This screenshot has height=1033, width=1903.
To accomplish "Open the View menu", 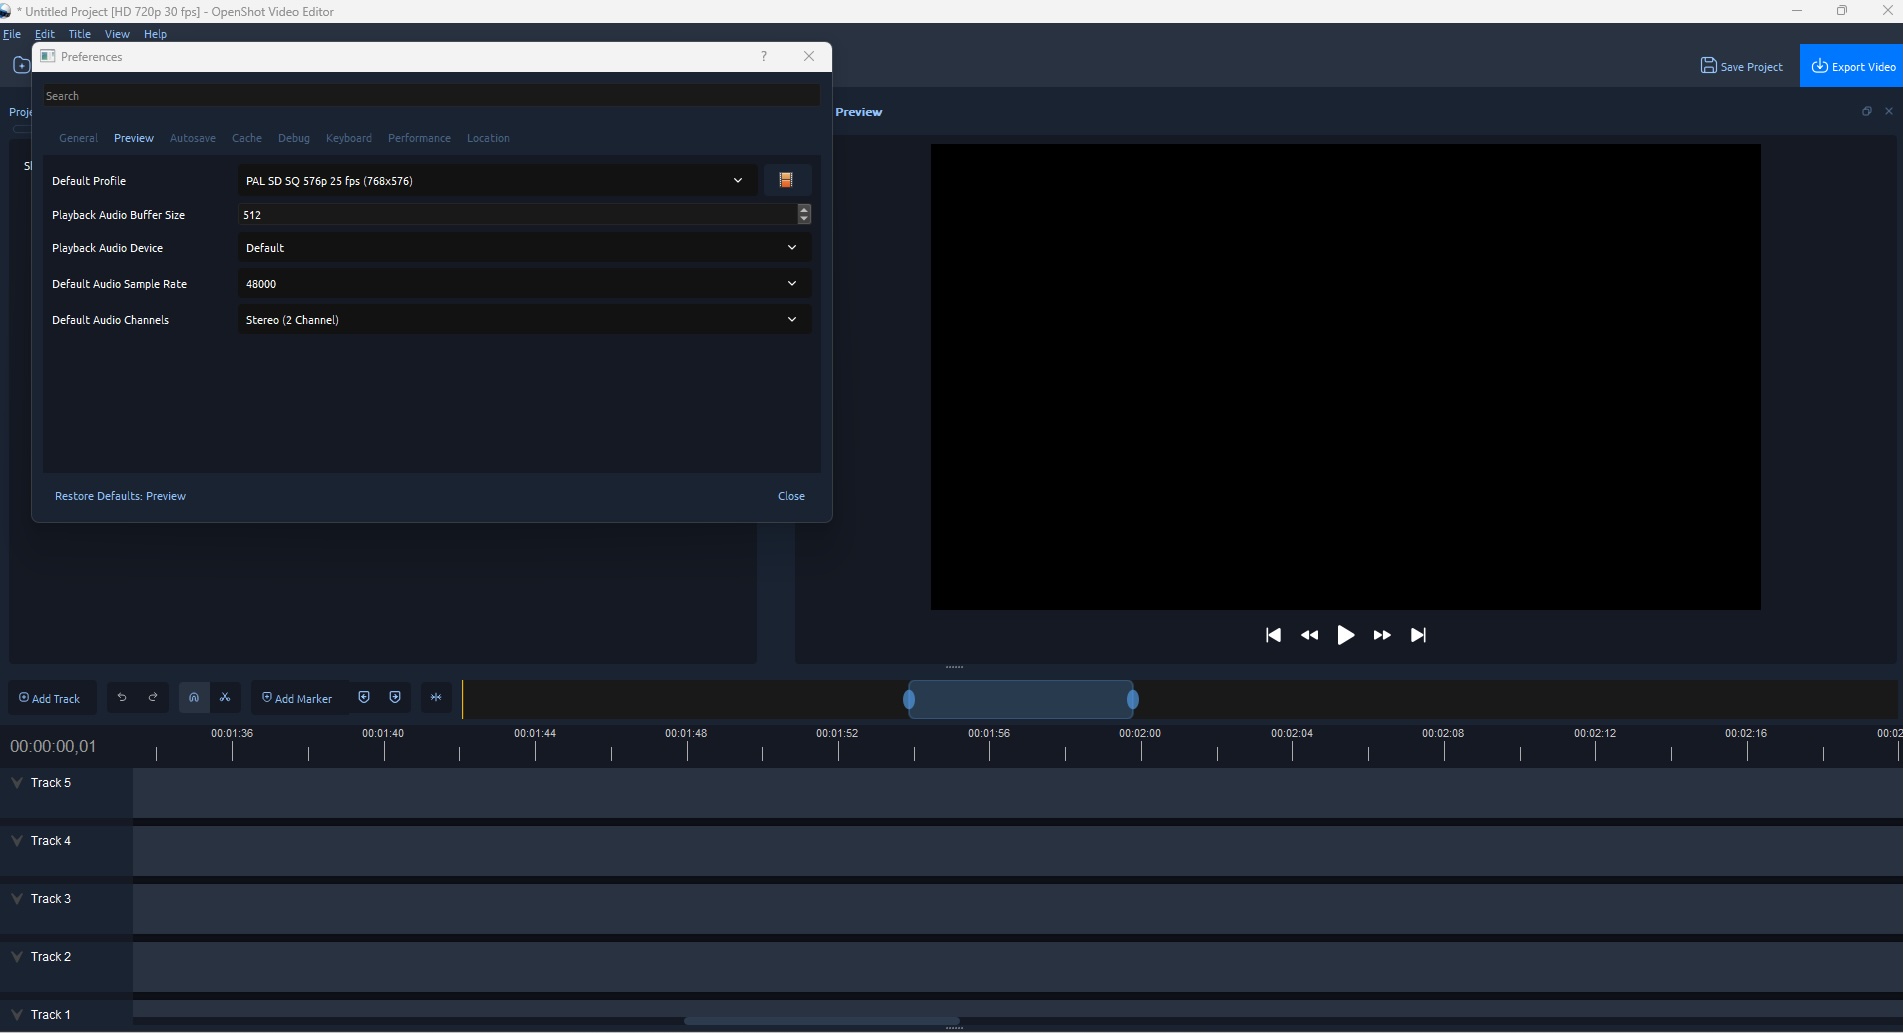I will click(x=117, y=34).
